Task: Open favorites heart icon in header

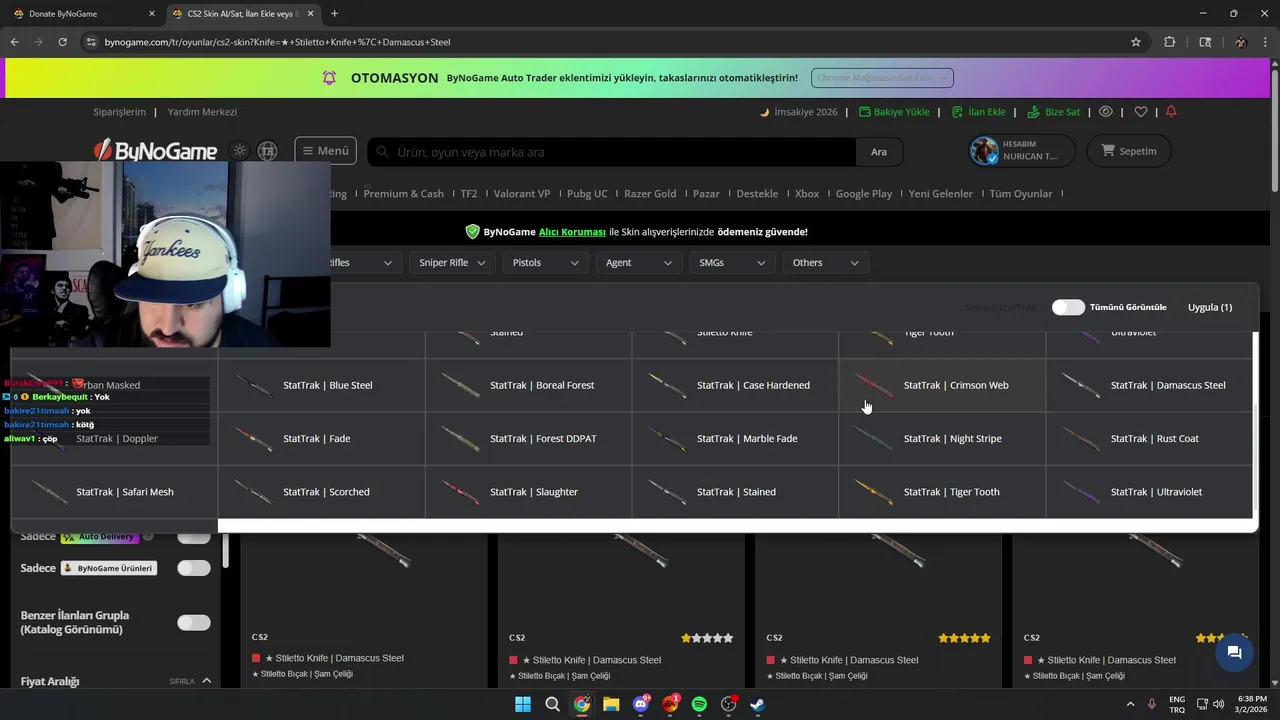Action: coord(1140,112)
